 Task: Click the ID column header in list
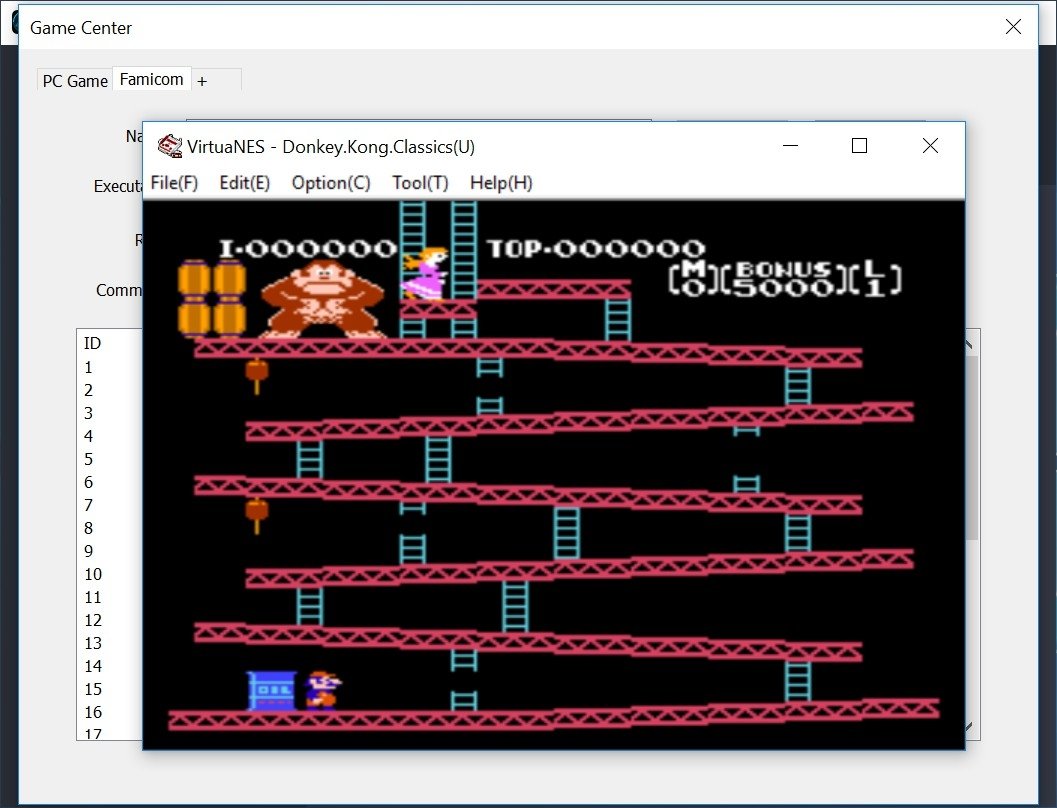pyautogui.click(x=92, y=344)
